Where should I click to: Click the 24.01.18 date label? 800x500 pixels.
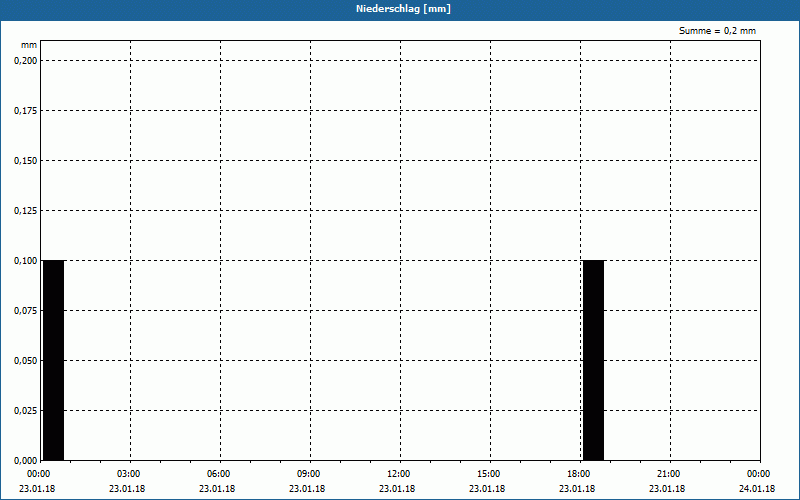point(757,489)
